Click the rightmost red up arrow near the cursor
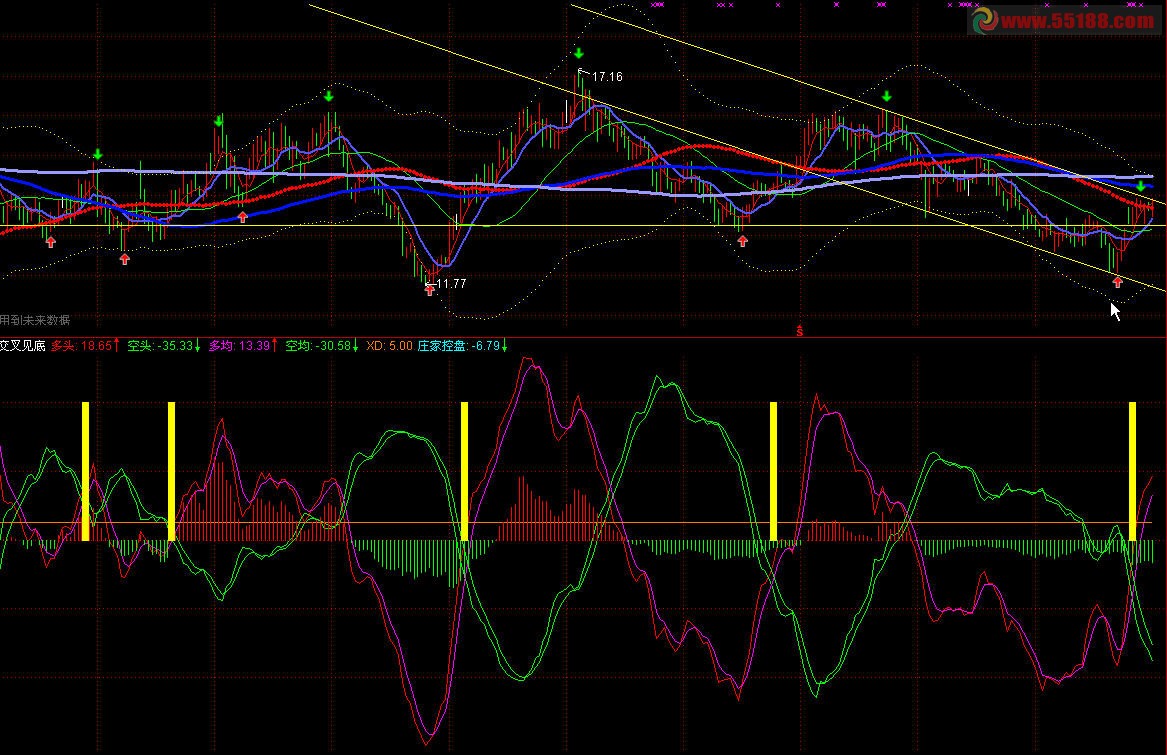1167x755 pixels. click(x=1117, y=282)
